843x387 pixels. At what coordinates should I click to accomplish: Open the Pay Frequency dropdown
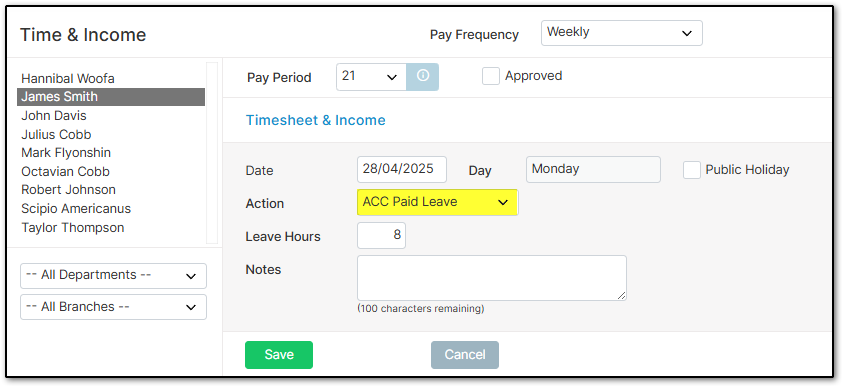(x=621, y=33)
